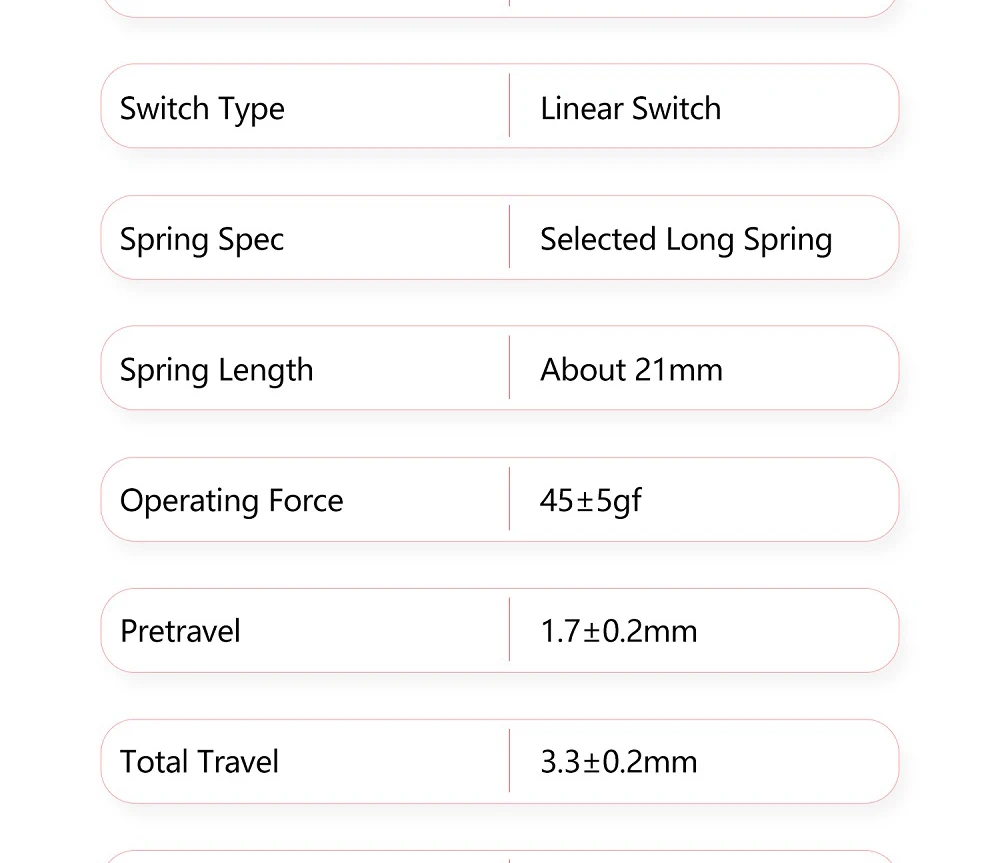
Task: Click the partially visible row below Total Travel
Action: pyautogui.click(x=500, y=856)
